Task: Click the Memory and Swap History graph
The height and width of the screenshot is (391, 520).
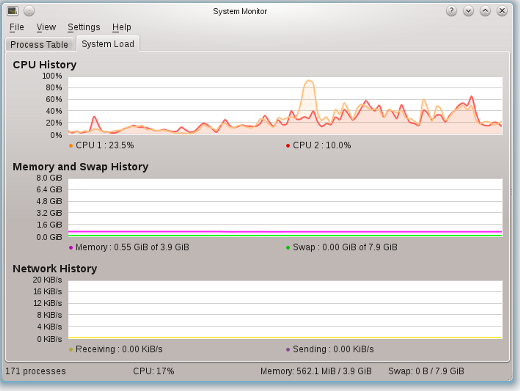Action: pos(285,208)
